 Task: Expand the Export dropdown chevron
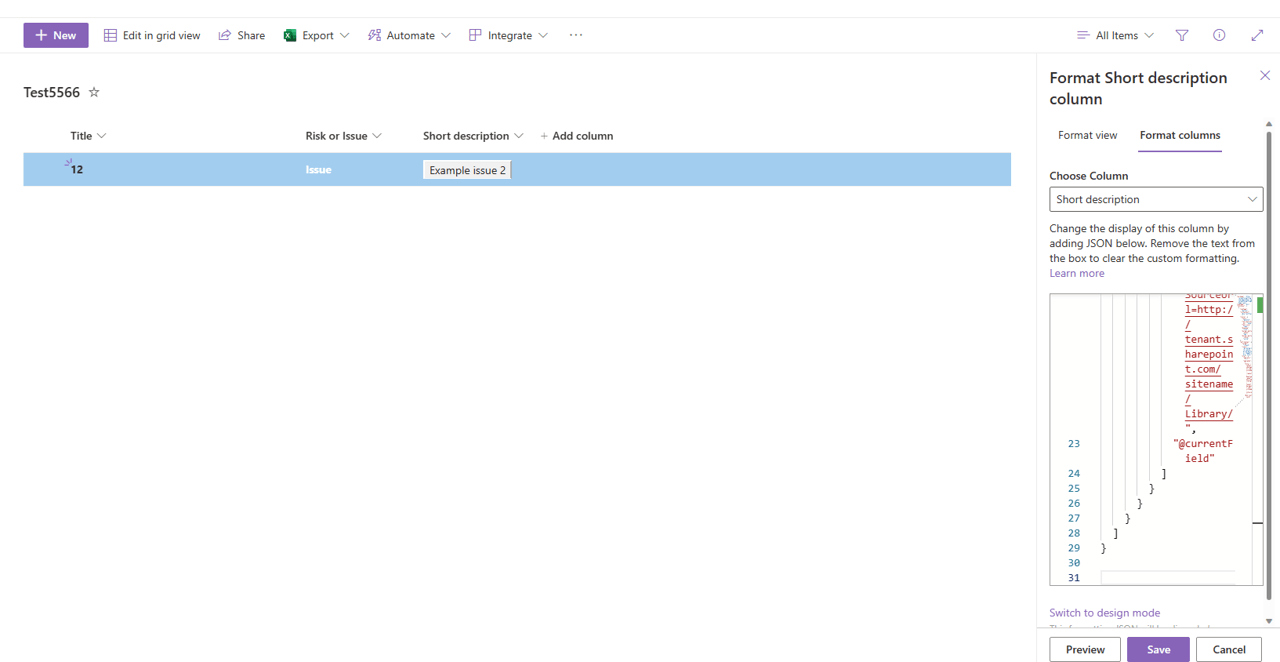tap(345, 35)
